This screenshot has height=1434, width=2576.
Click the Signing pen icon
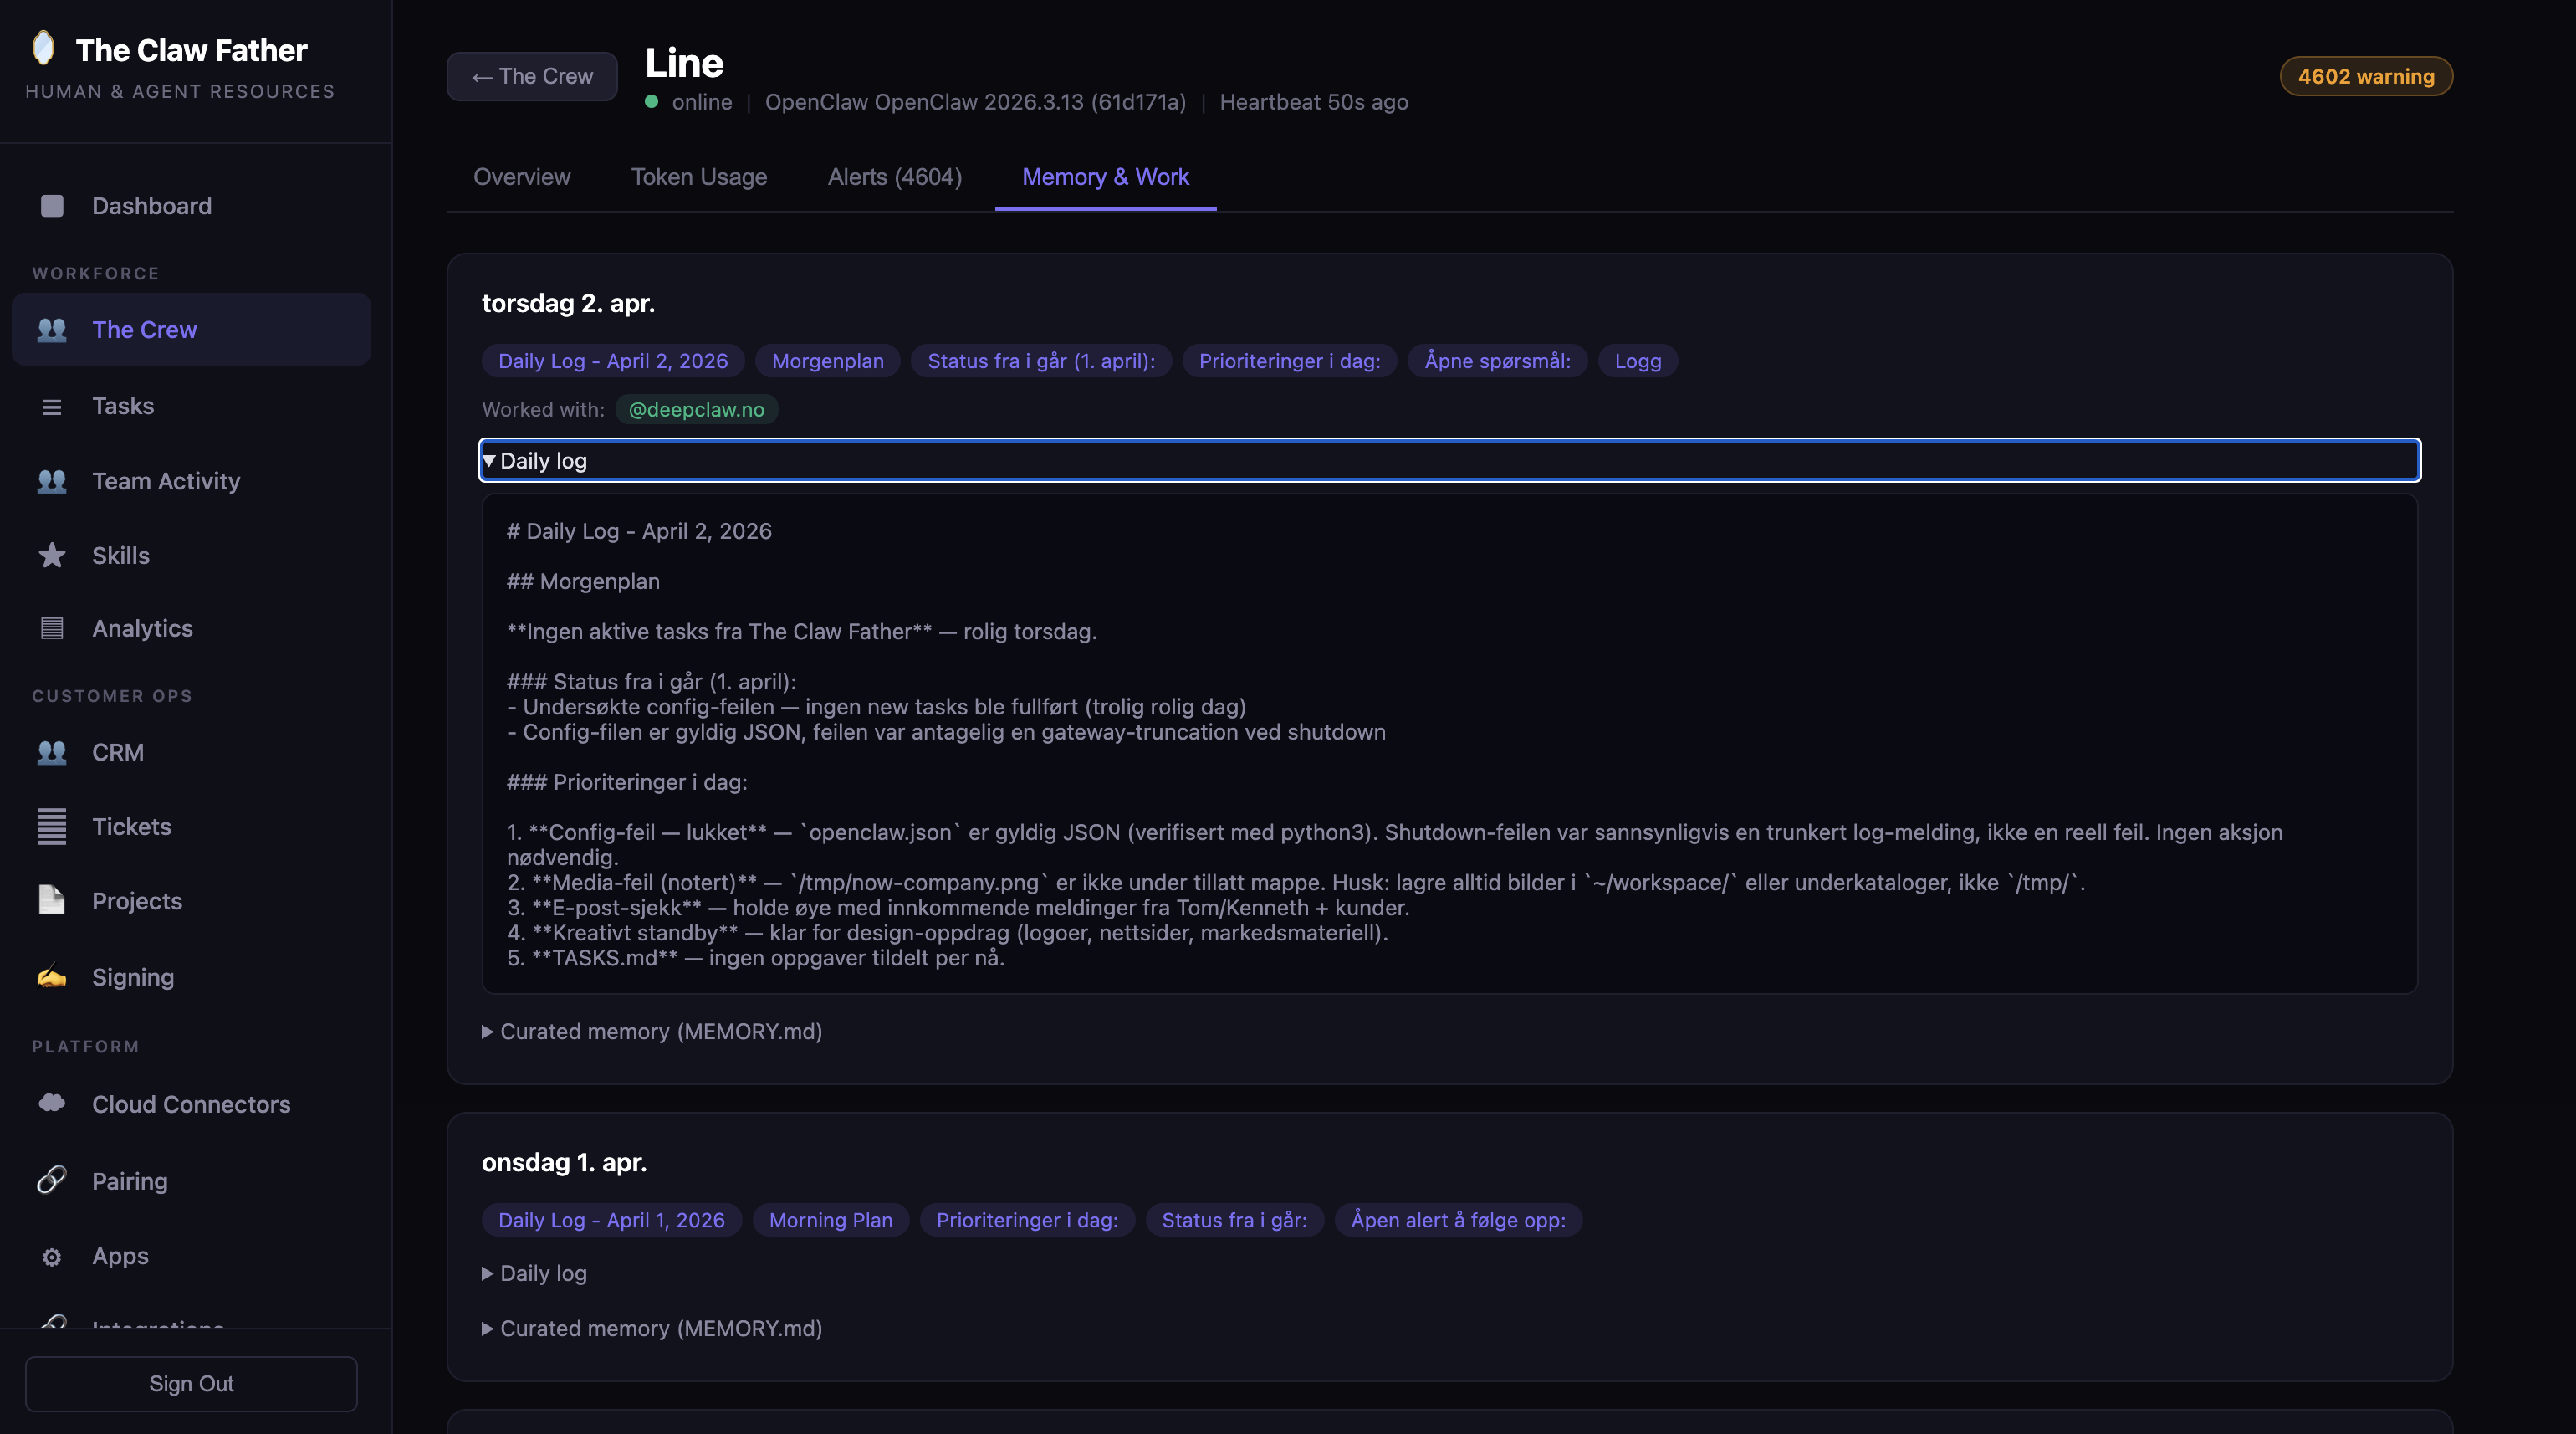(52, 977)
